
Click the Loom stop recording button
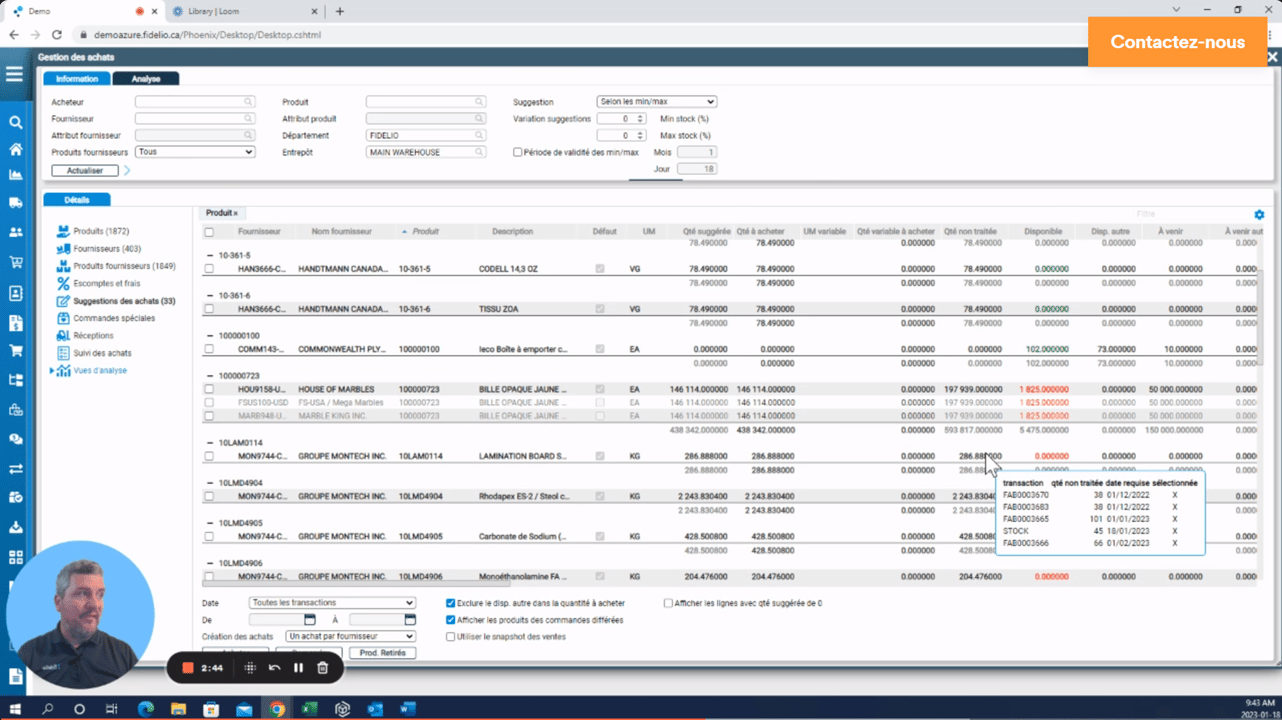[187, 667]
